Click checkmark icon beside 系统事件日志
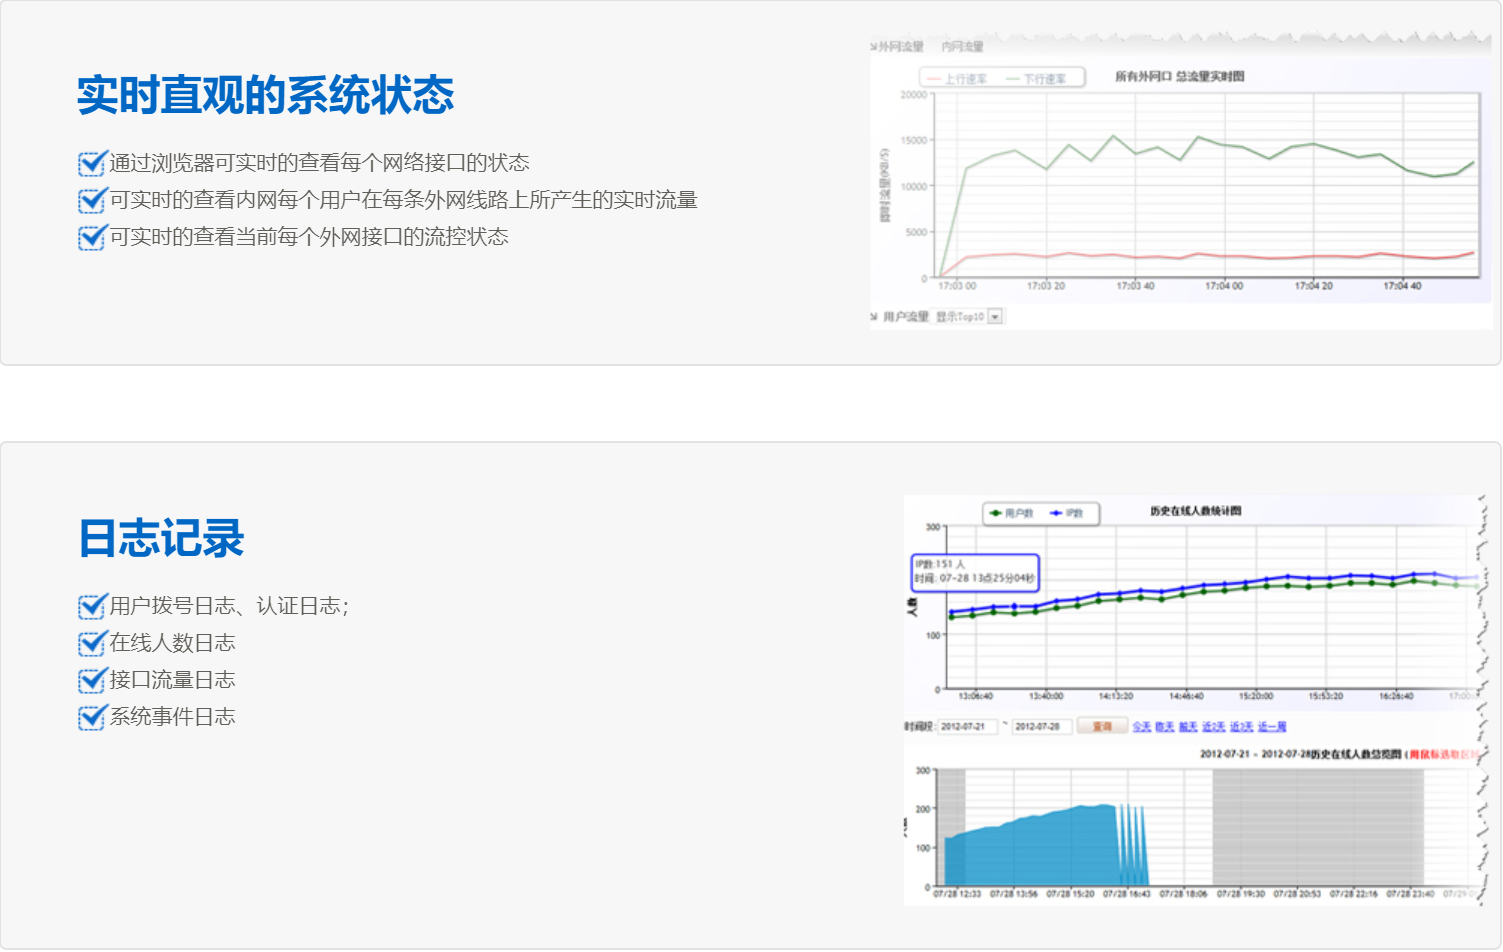This screenshot has height=952, width=1503. (x=92, y=717)
